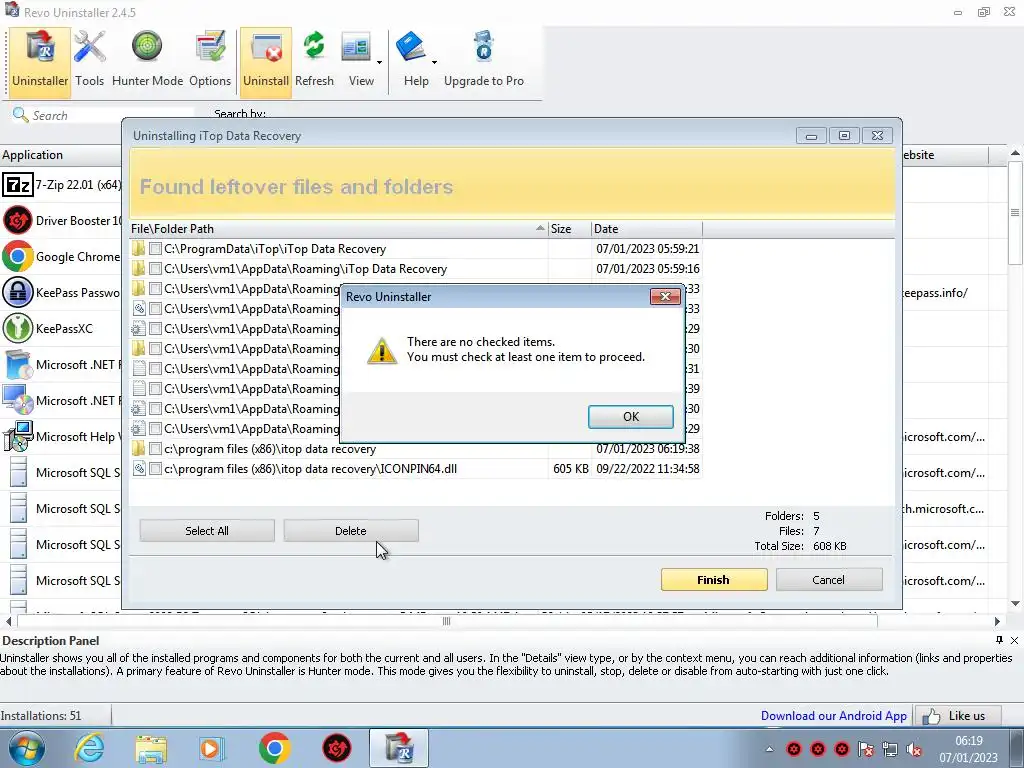Click the Application column header
This screenshot has width=1024, height=768.
point(61,155)
